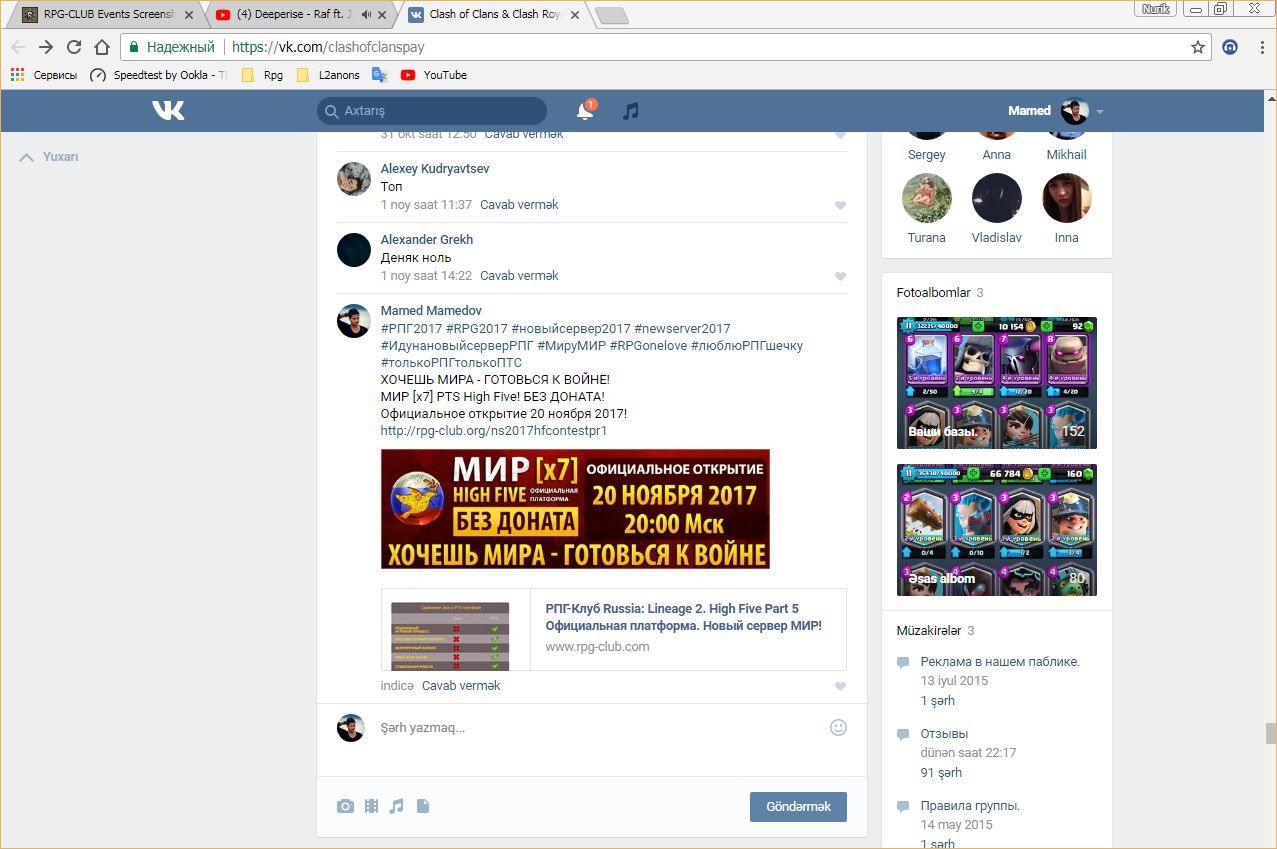Attach a video with the film icon

371,806
